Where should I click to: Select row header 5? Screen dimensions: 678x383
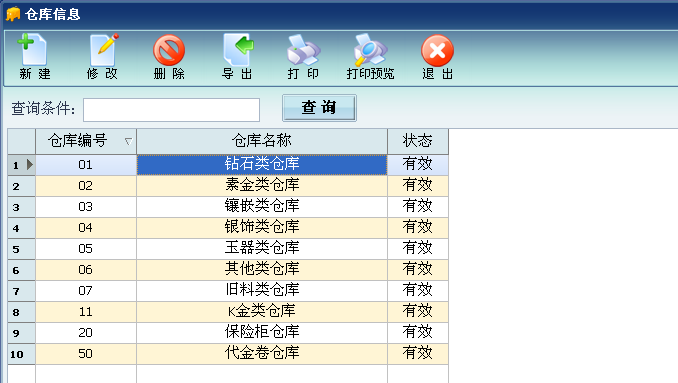click(21, 249)
